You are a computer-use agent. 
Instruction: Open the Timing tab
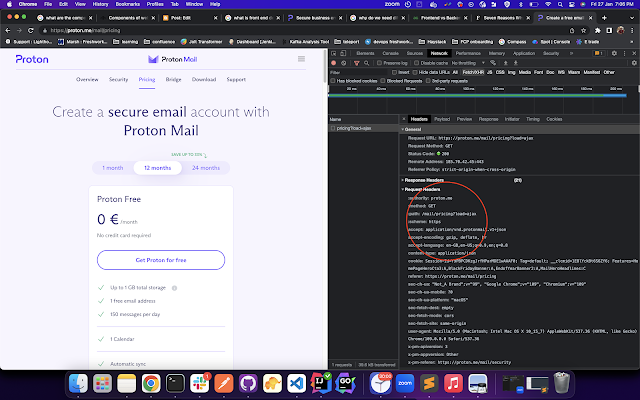coord(533,119)
